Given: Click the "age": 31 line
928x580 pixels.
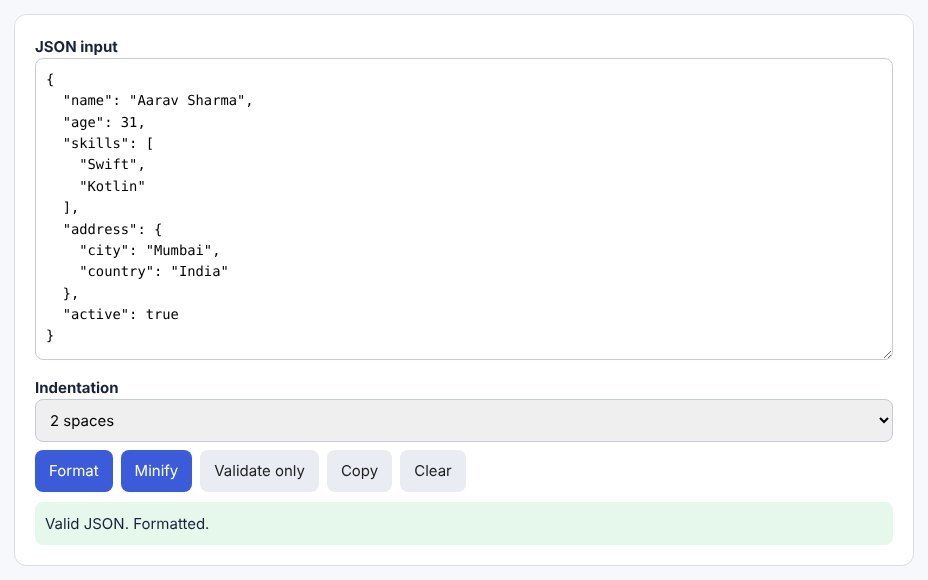Looking at the screenshot, I should pos(104,122).
